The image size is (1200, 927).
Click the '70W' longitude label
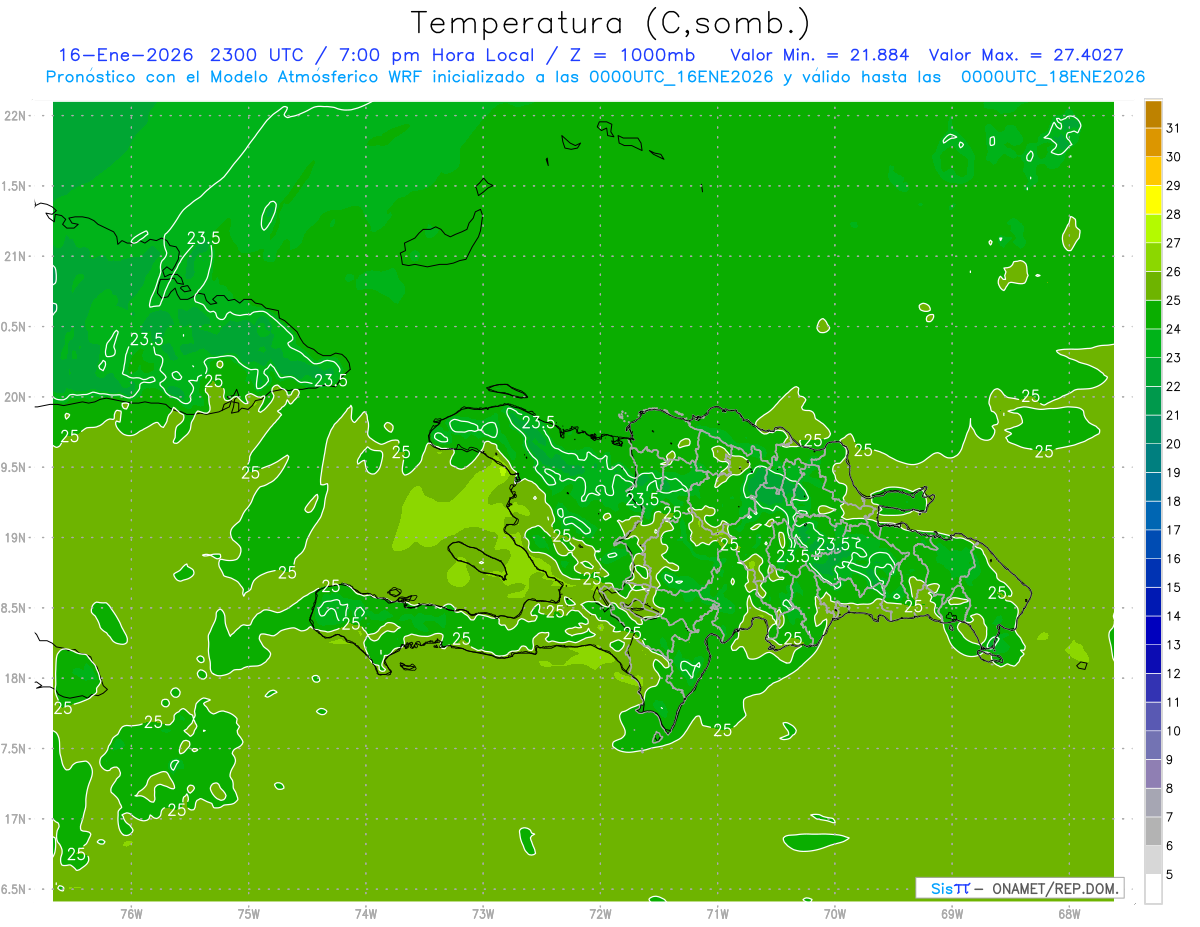[835, 913]
